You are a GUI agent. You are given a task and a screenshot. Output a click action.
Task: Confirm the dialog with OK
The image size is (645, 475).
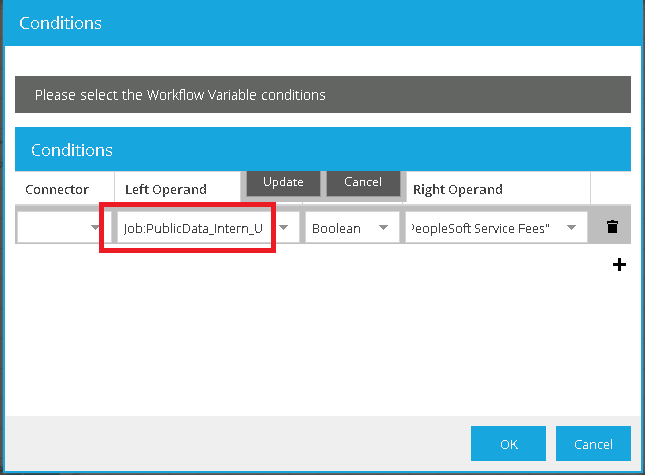[x=508, y=443]
